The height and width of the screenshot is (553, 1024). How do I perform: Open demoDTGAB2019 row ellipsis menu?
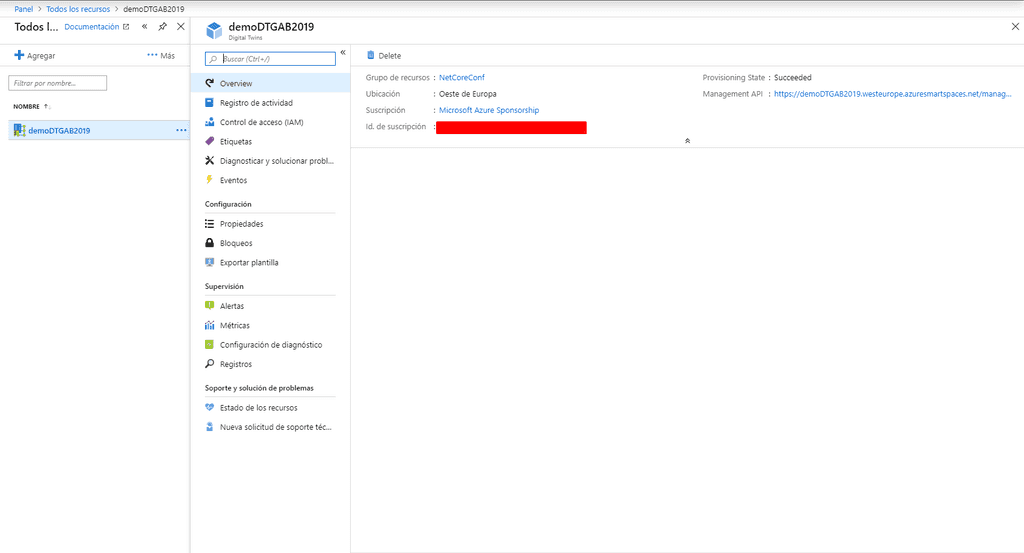[x=181, y=131]
